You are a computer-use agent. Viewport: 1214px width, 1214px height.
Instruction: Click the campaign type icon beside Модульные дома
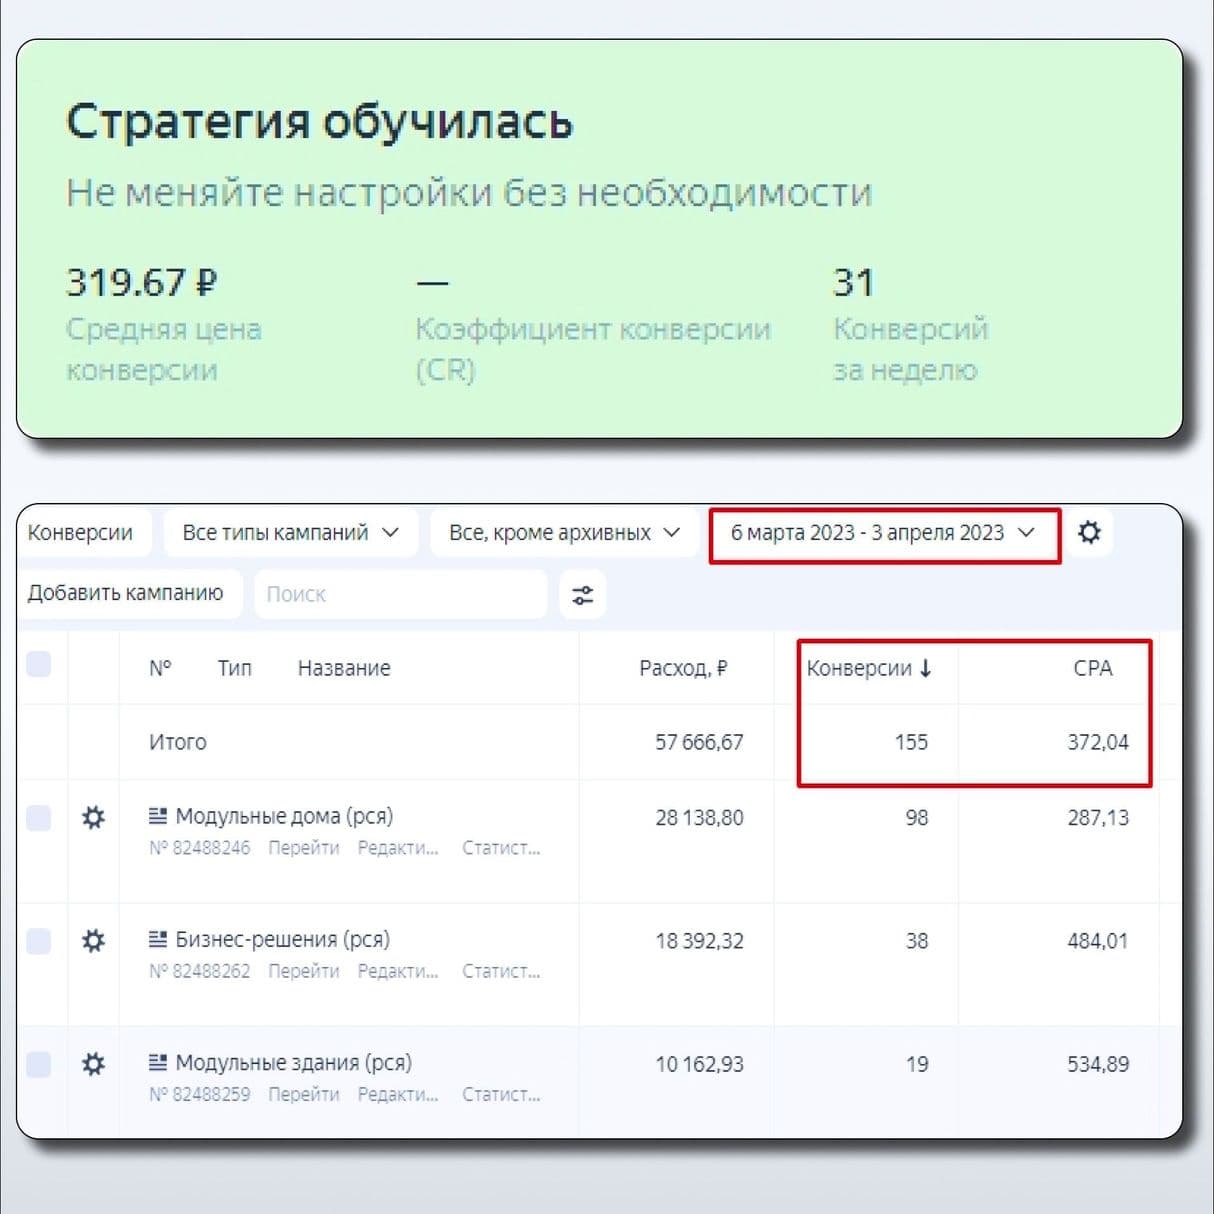pos(157,815)
